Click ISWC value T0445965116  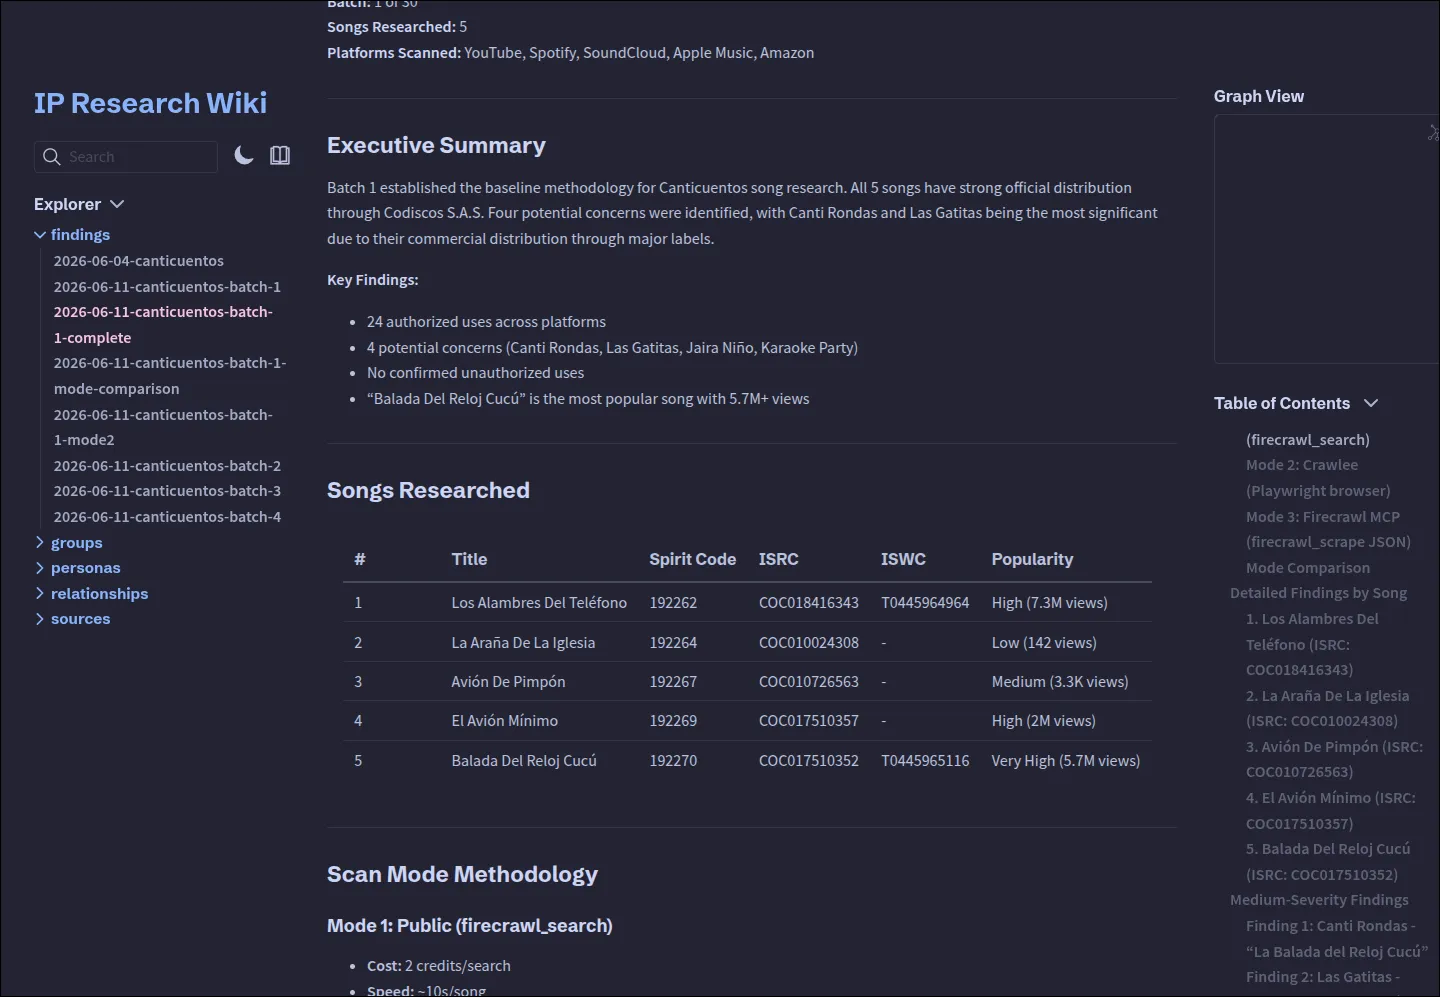coord(925,761)
